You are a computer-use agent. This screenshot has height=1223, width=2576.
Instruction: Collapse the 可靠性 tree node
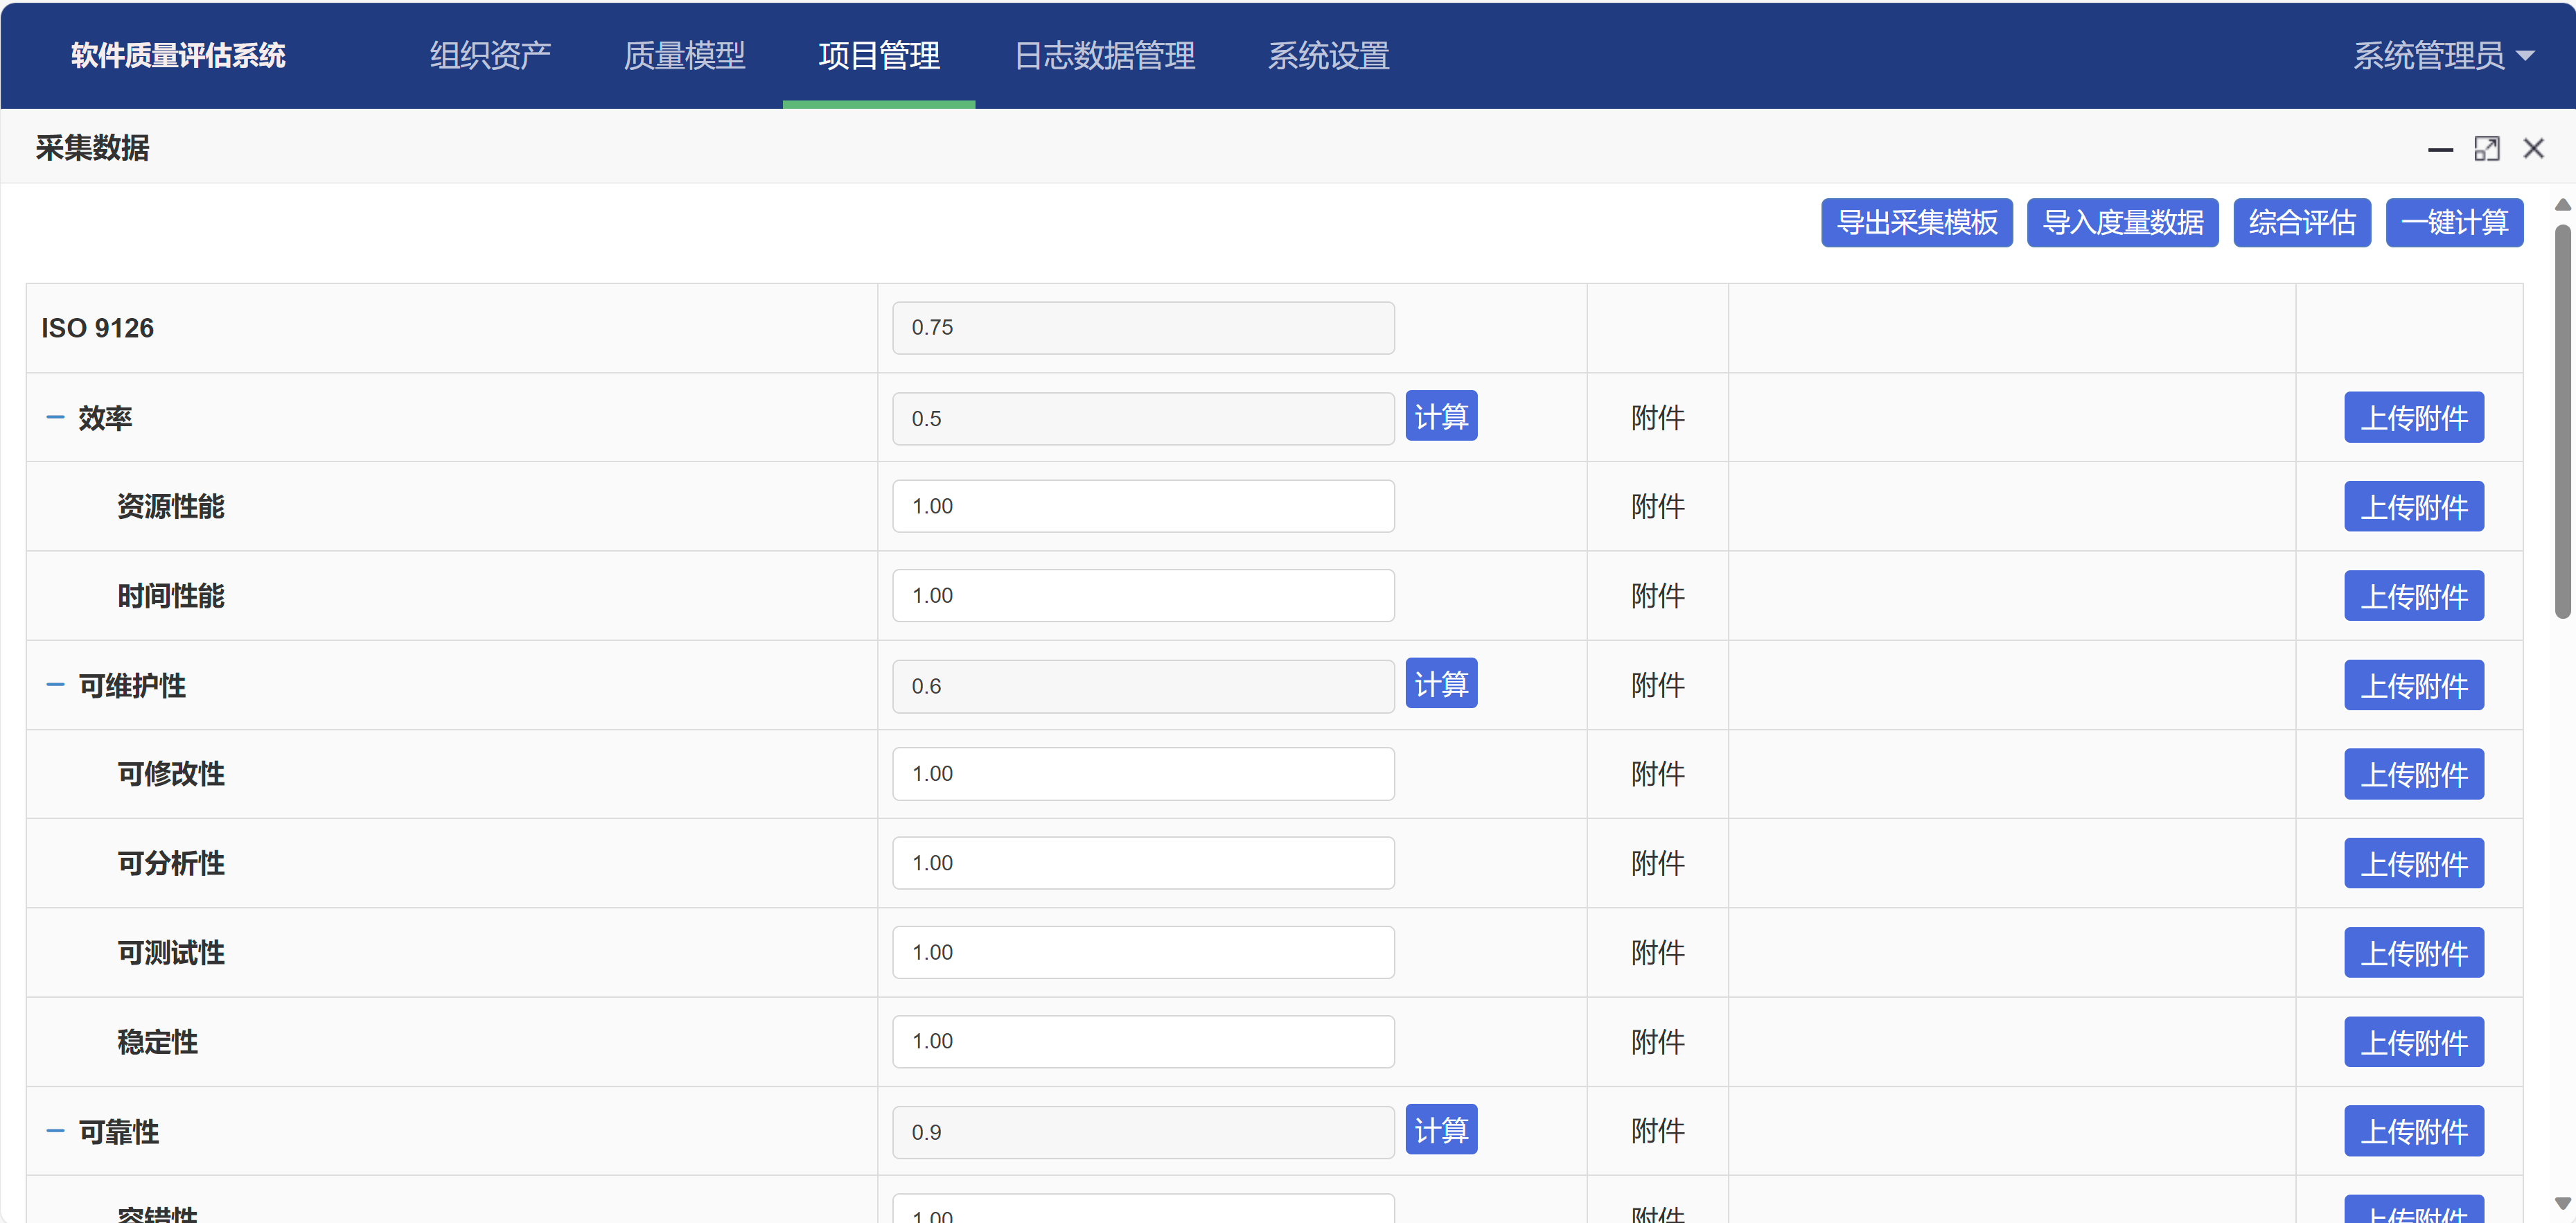[55, 1132]
